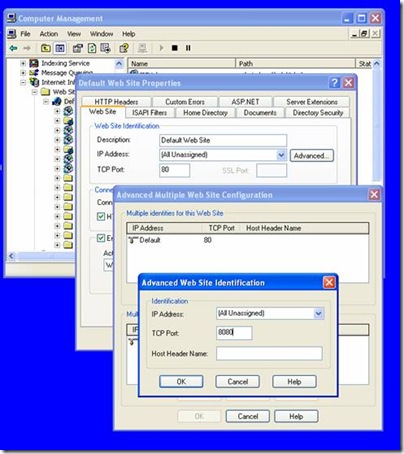The height and width of the screenshot is (454, 404).
Task: Click Help in Advanced Web Site Identification
Action: (x=294, y=382)
